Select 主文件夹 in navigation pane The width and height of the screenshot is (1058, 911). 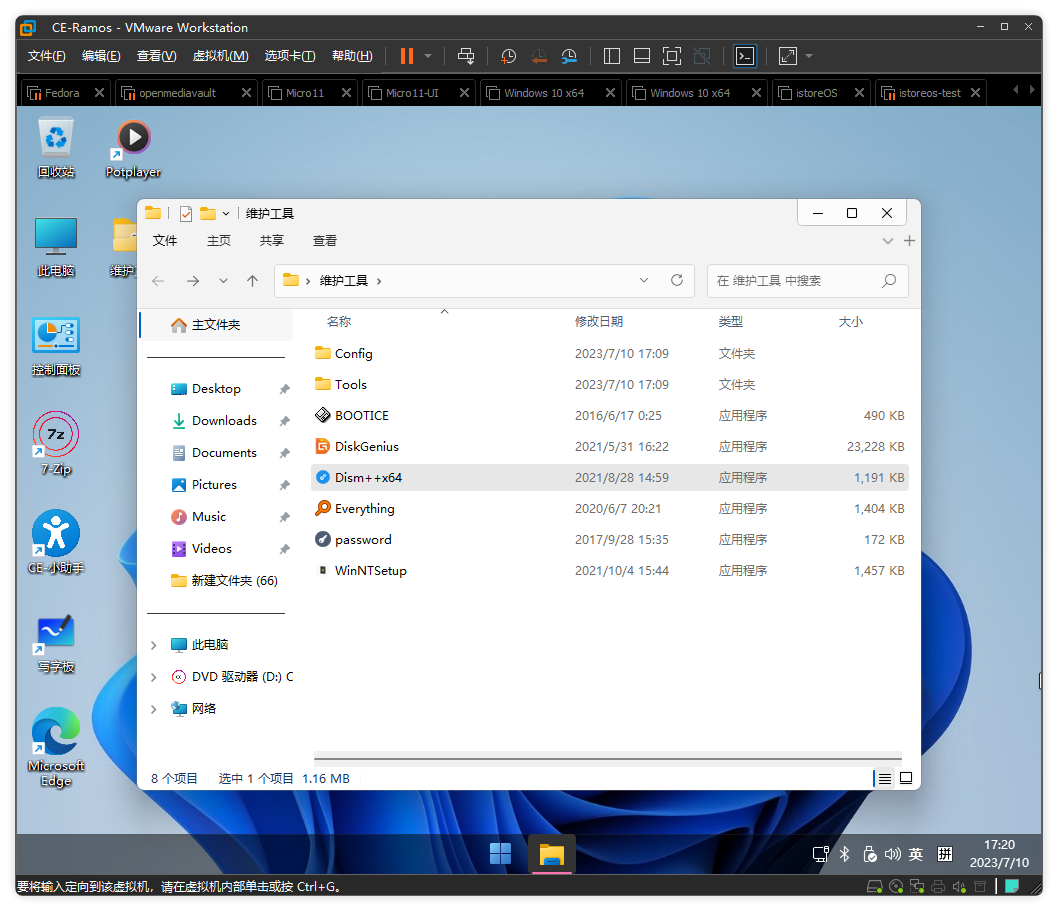click(216, 325)
